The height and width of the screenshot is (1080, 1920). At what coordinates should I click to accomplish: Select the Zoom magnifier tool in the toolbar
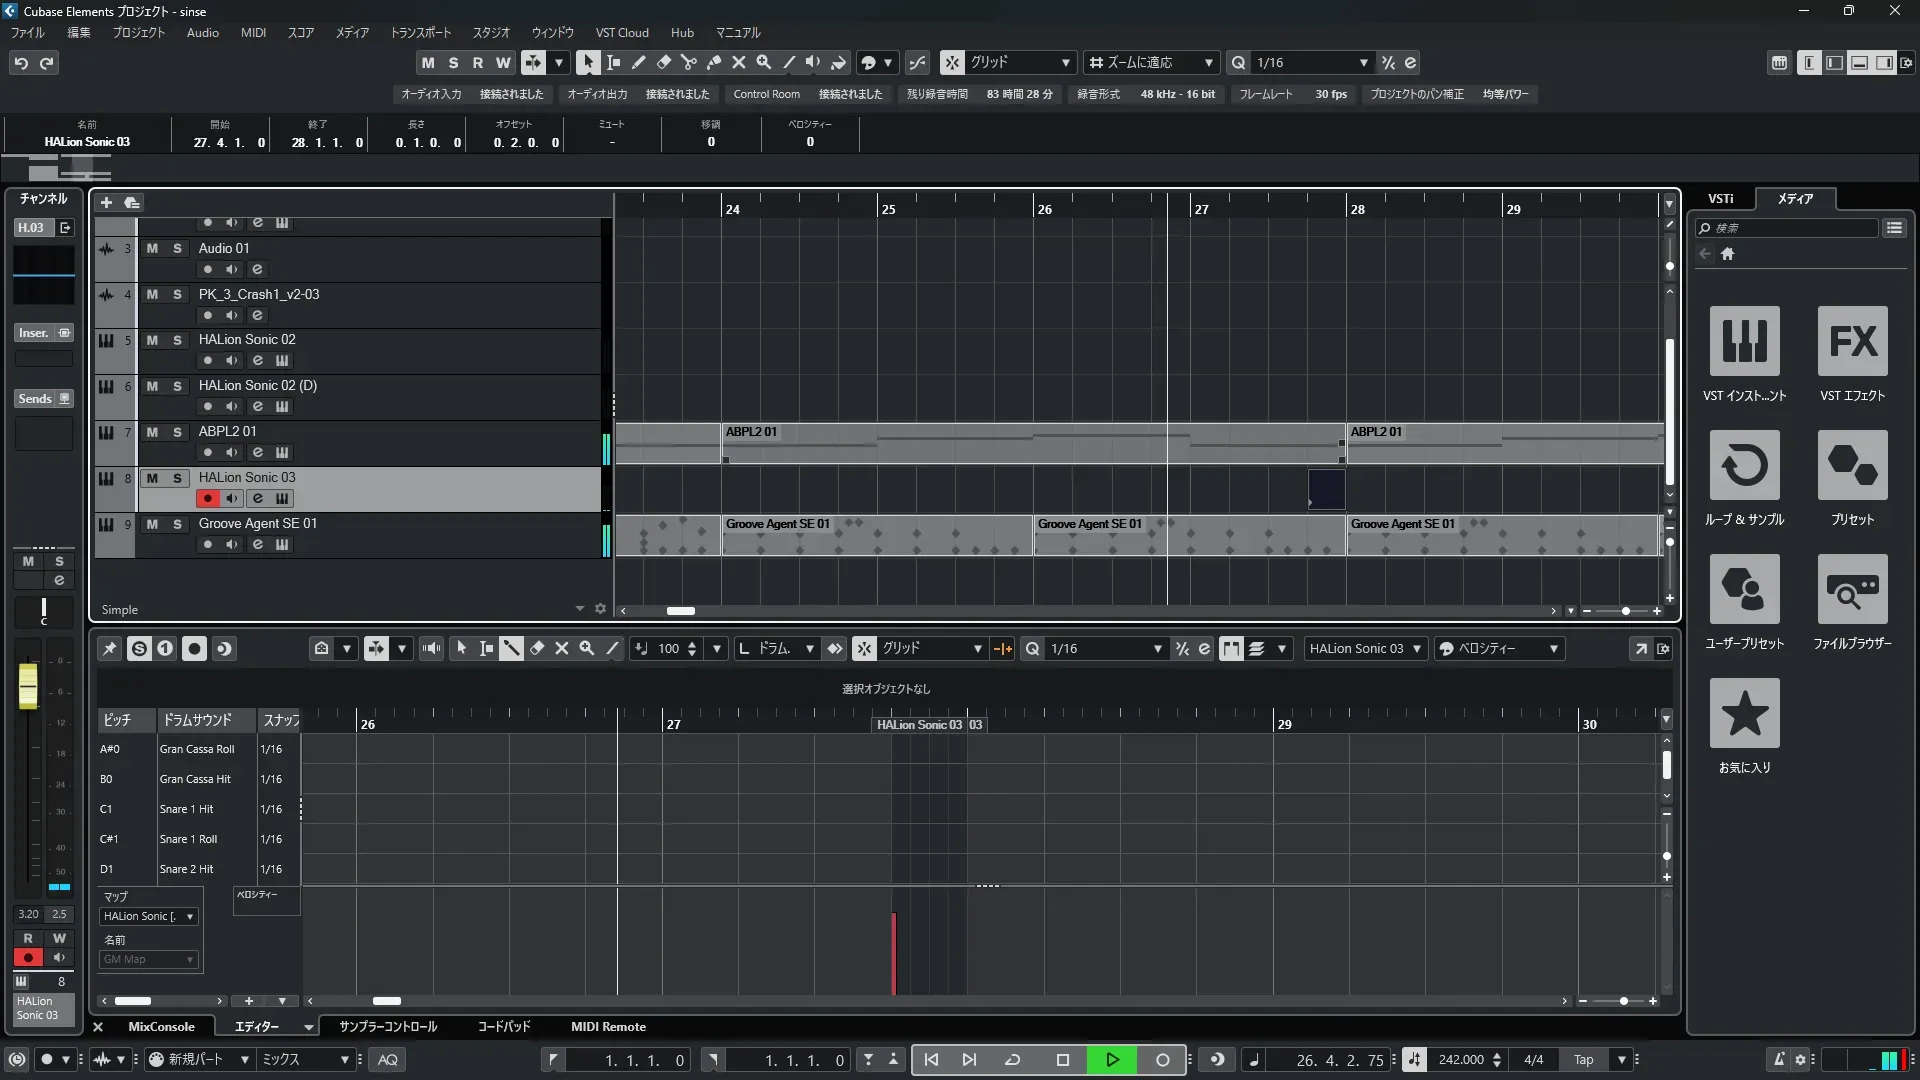point(764,62)
